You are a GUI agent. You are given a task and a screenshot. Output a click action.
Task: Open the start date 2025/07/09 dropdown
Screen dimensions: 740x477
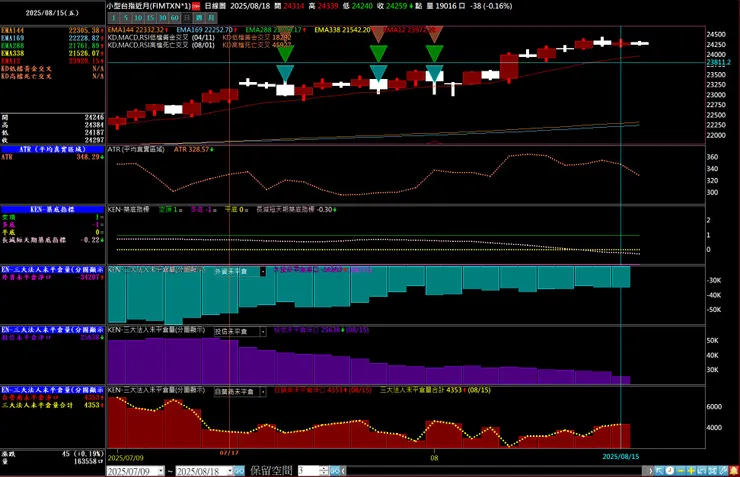coord(161,471)
